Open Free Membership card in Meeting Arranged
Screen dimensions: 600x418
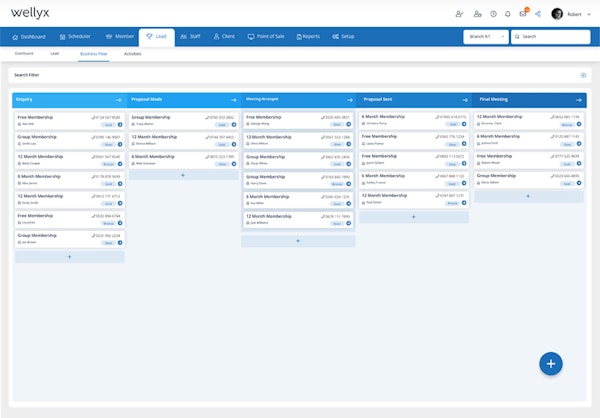click(x=298, y=121)
